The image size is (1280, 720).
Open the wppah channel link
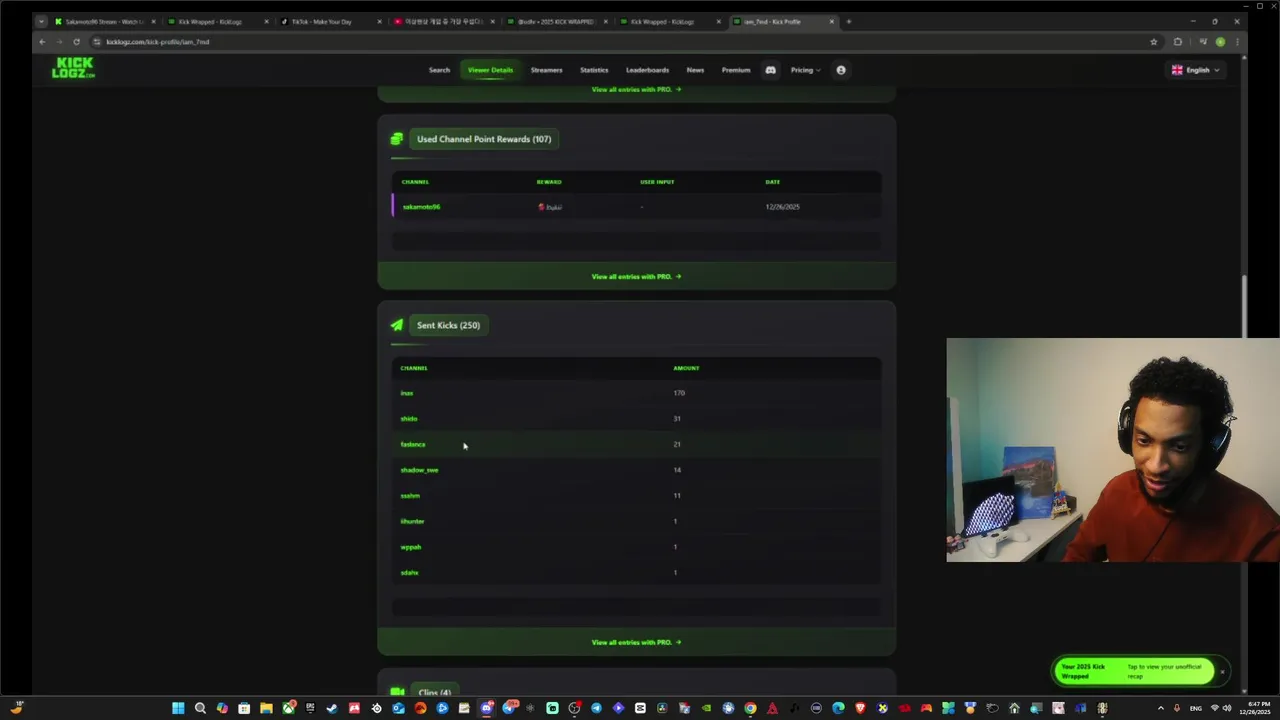pos(411,547)
